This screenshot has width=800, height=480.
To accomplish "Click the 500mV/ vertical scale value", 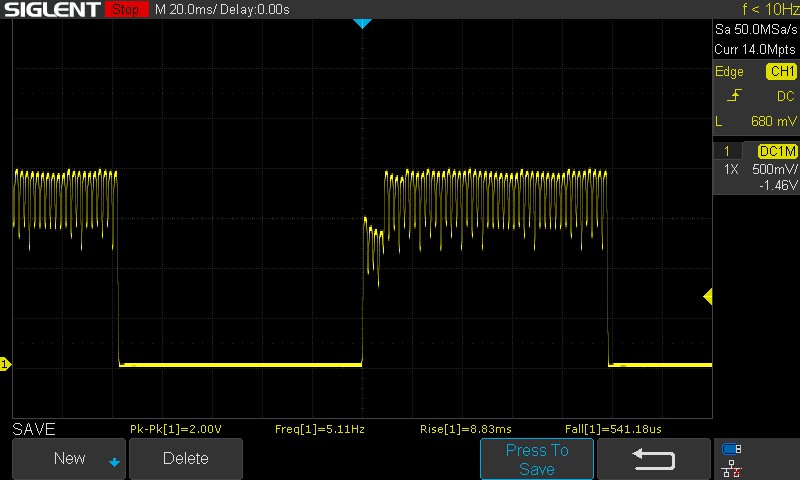I will [x=774, y=169].
